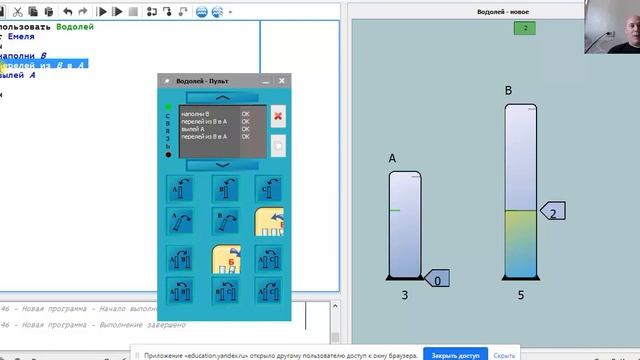Click the step into debugging icon

167,12
